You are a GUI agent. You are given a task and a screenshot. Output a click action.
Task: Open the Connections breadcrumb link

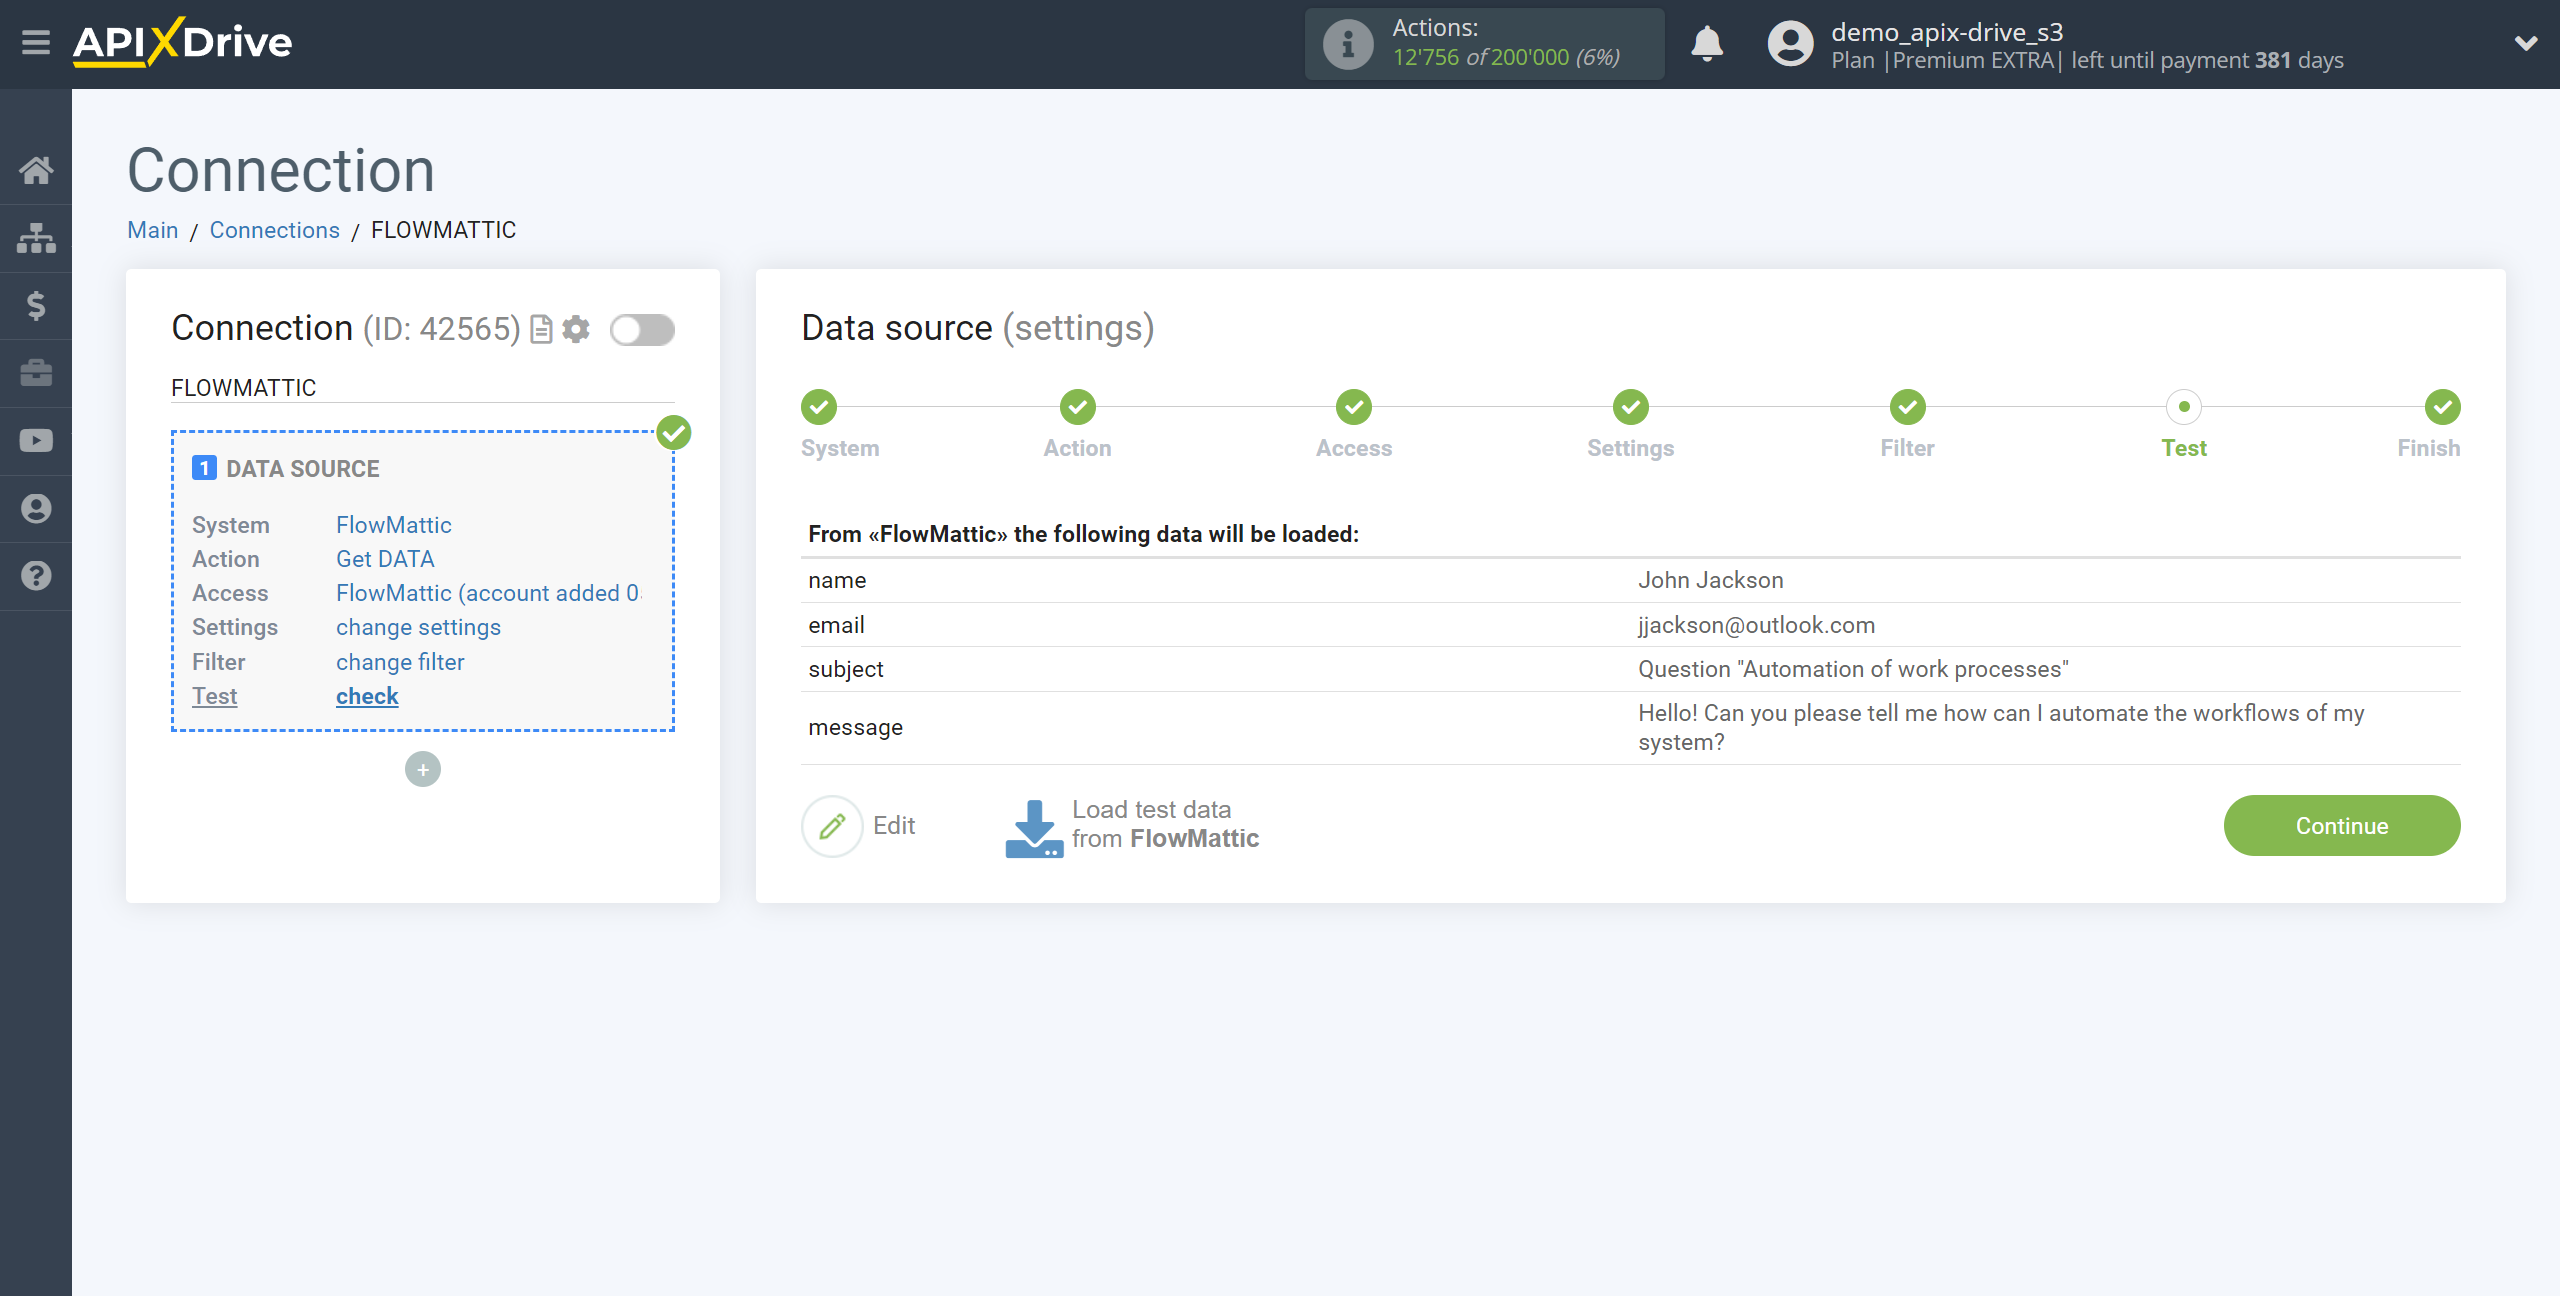pos(275,230)
